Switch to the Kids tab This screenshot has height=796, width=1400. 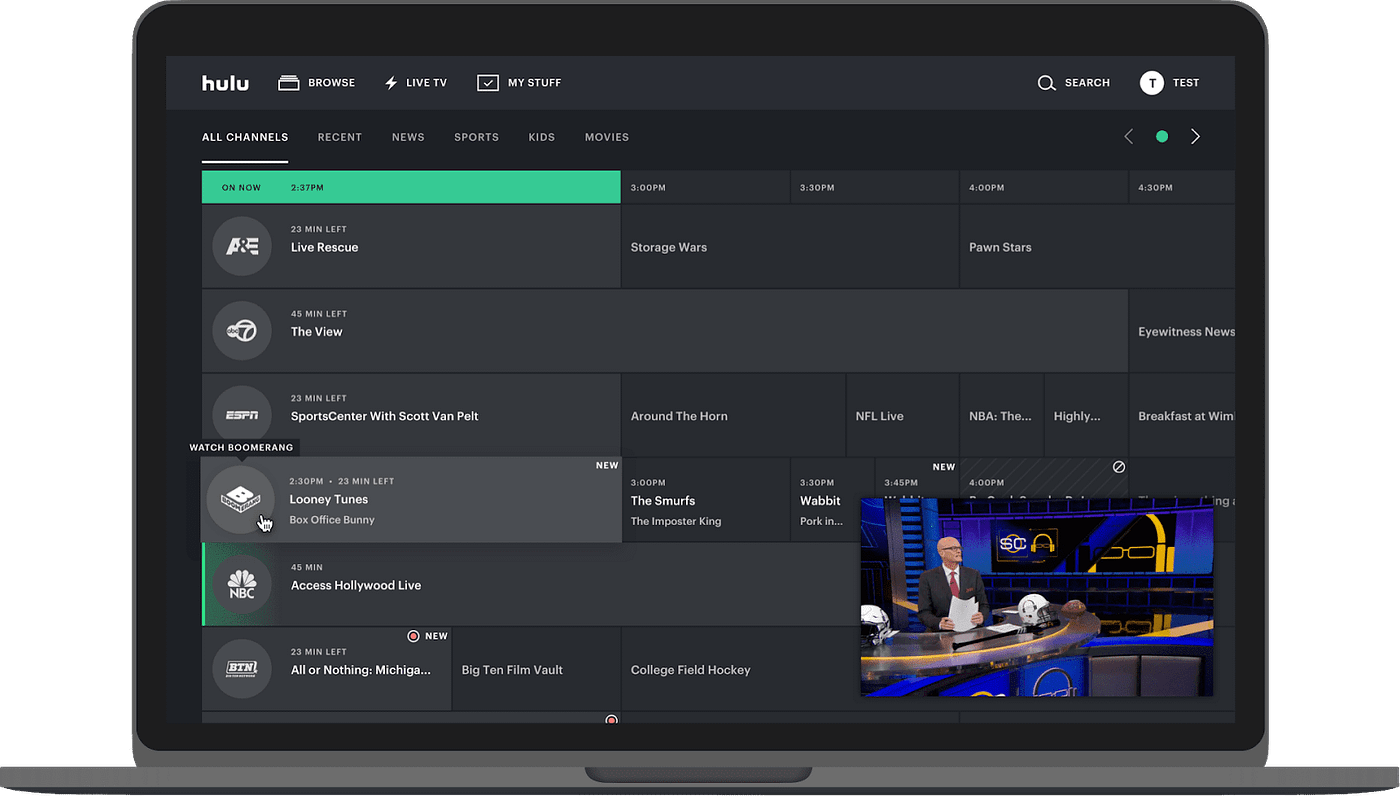[x=542, y=137]
